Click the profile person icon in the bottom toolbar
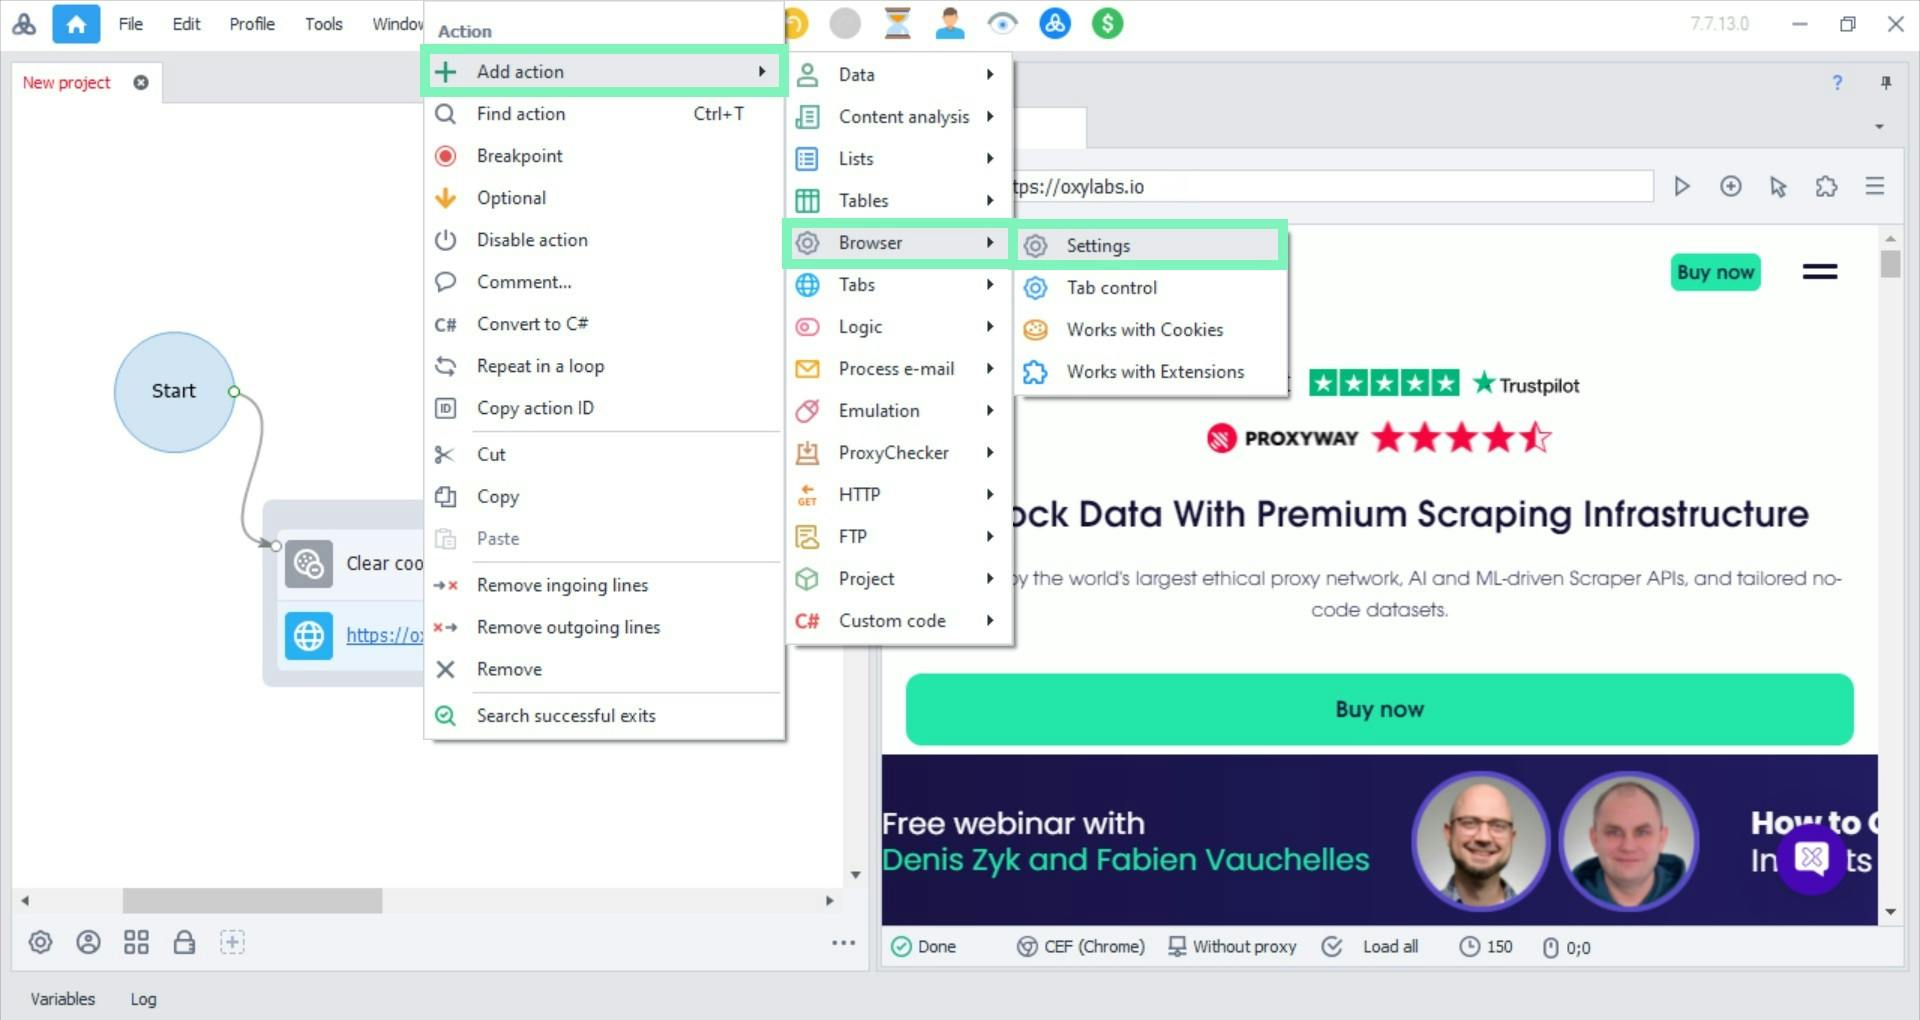1920x1020 pixels. coord(88,941)
